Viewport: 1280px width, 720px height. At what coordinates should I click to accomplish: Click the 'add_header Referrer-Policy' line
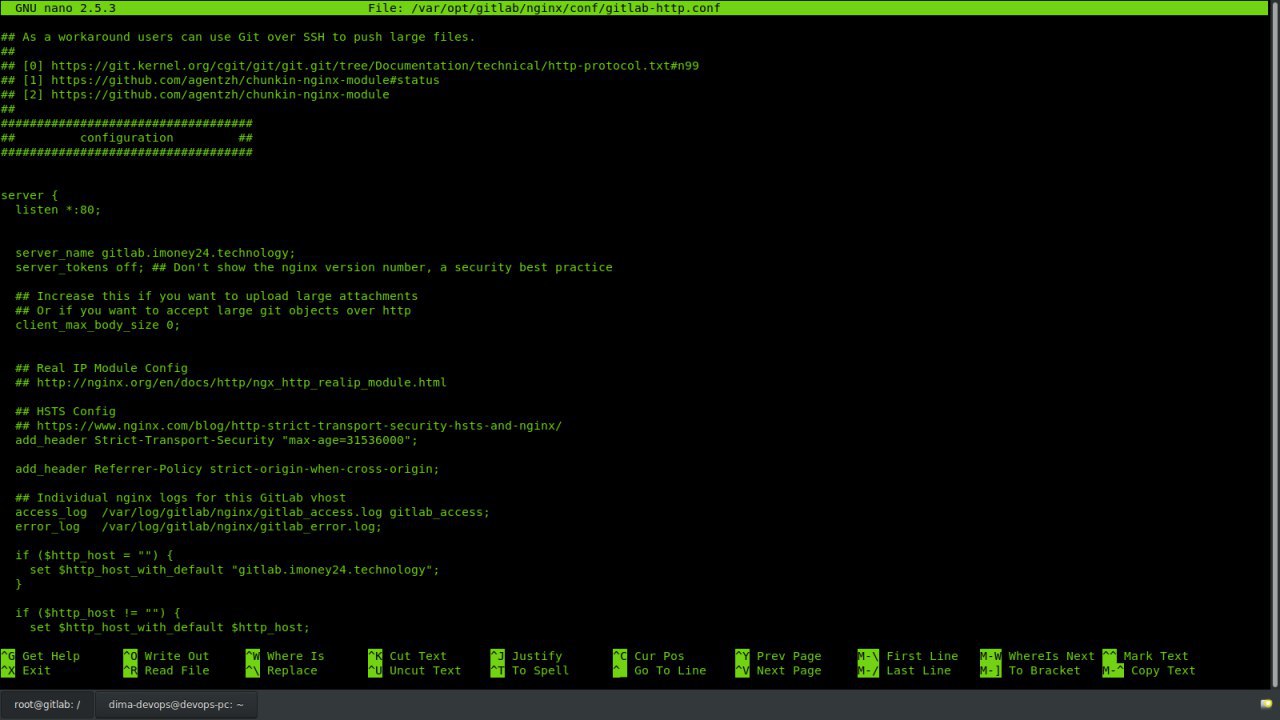point(227,469)
